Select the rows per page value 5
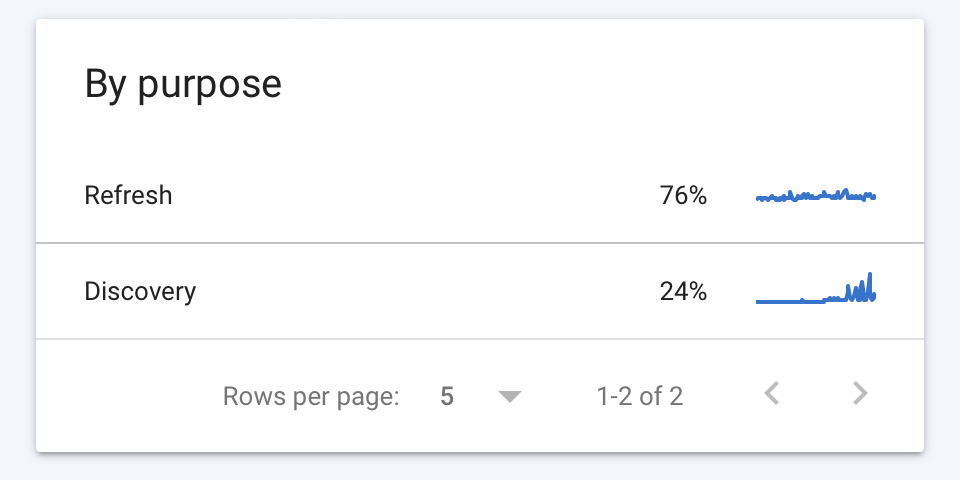The height and width of the screenshot is (480, 960). (x=447, y=396)
